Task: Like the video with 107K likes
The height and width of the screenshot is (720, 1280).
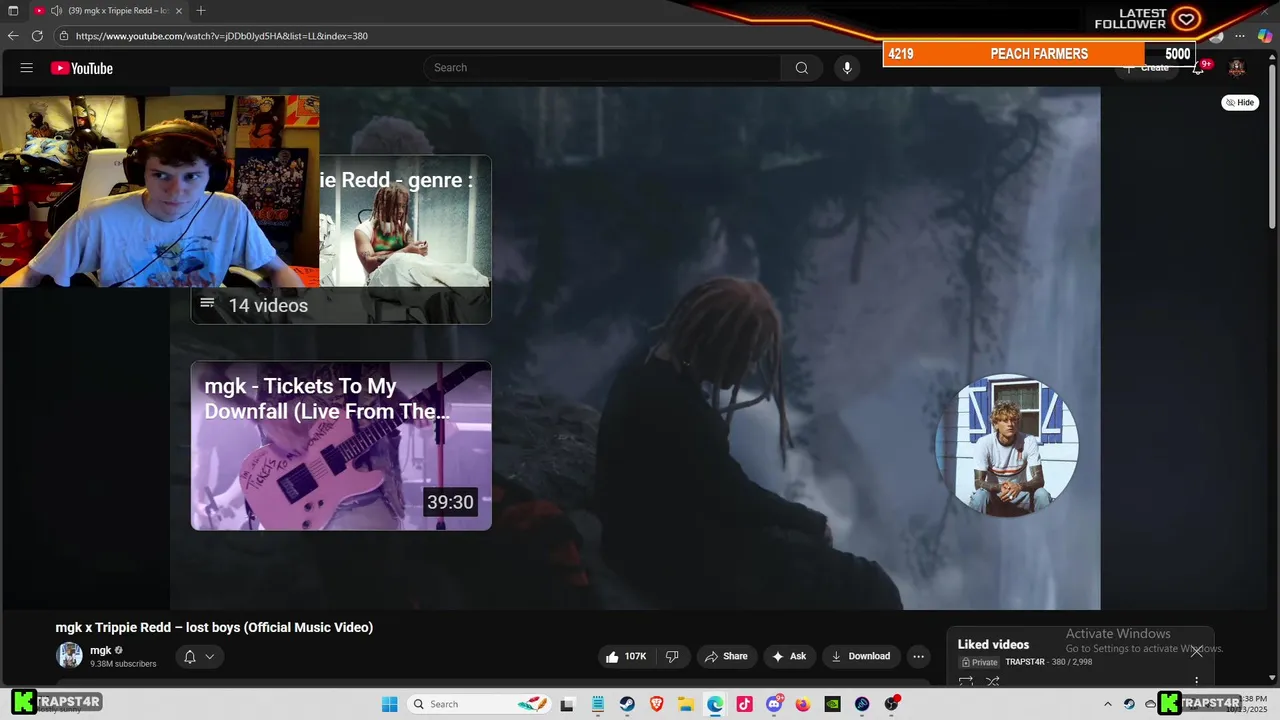Action: coord(626,656)
